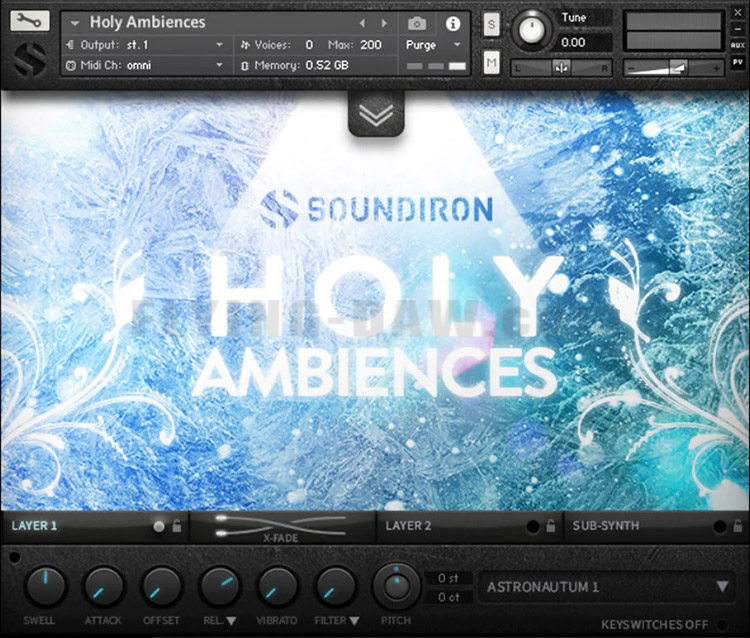Open the ASTRONAUTUM 1 sound dropdown
The image size is (750, 638).
point(607,587)
